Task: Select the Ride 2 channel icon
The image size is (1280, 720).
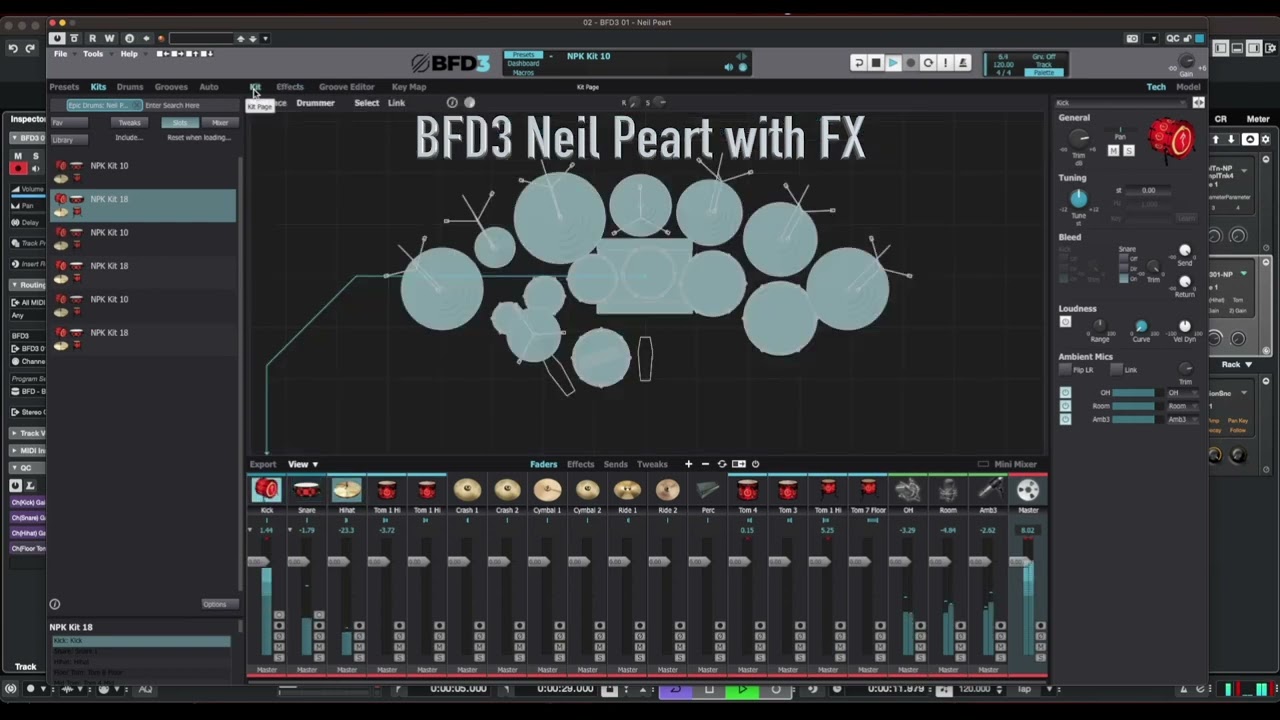Action: [x=667, y=490]
